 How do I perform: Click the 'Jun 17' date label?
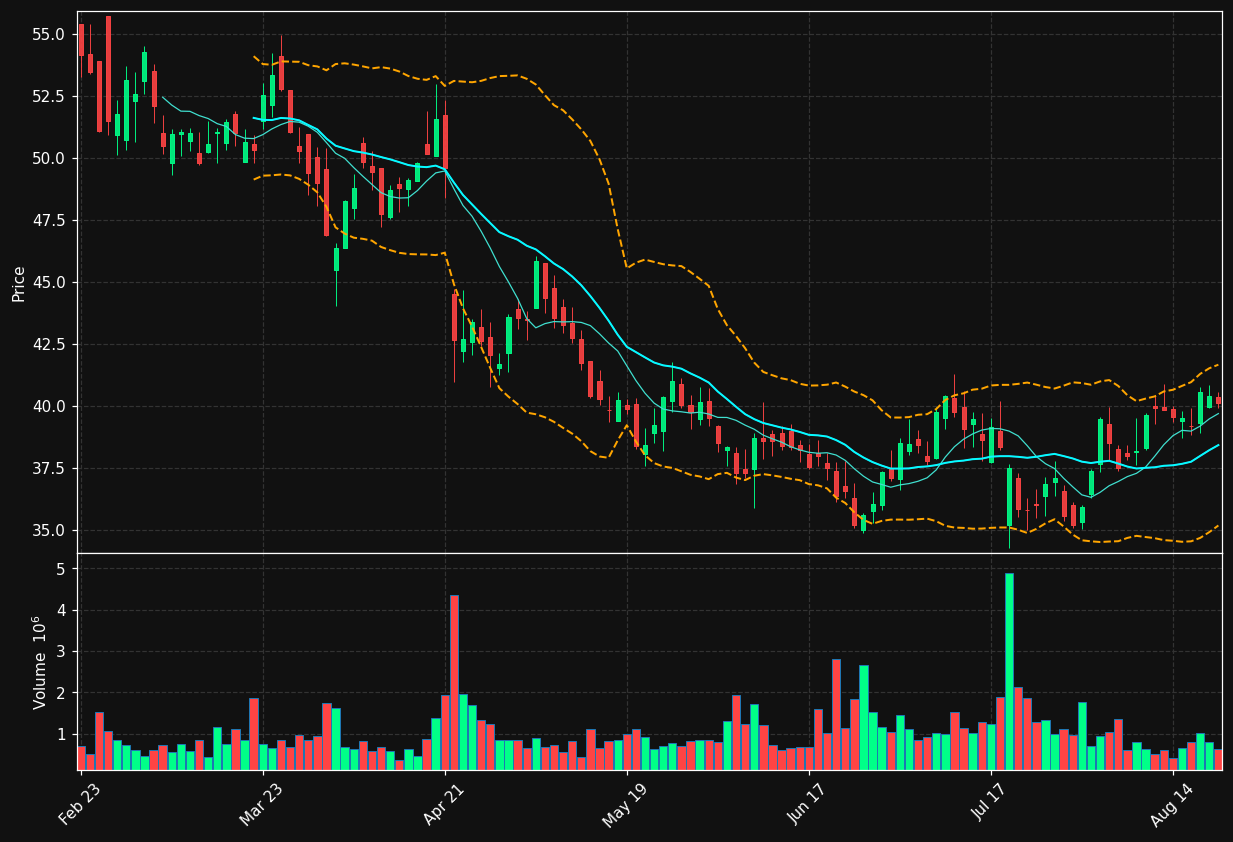(x=808, y=805)
